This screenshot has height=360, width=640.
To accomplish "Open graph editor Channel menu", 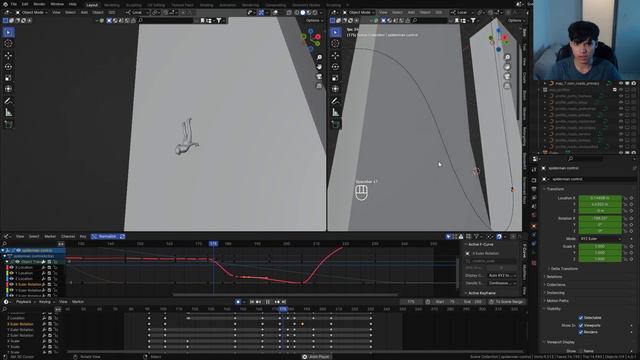I will [x=68, y=237].
